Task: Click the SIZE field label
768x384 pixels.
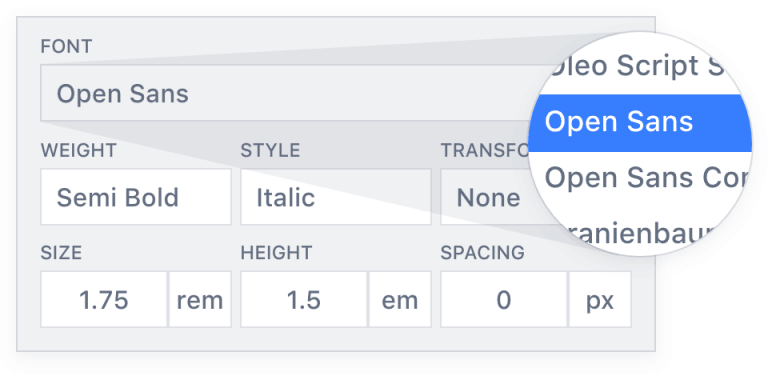Action: [x=61, y=253]
